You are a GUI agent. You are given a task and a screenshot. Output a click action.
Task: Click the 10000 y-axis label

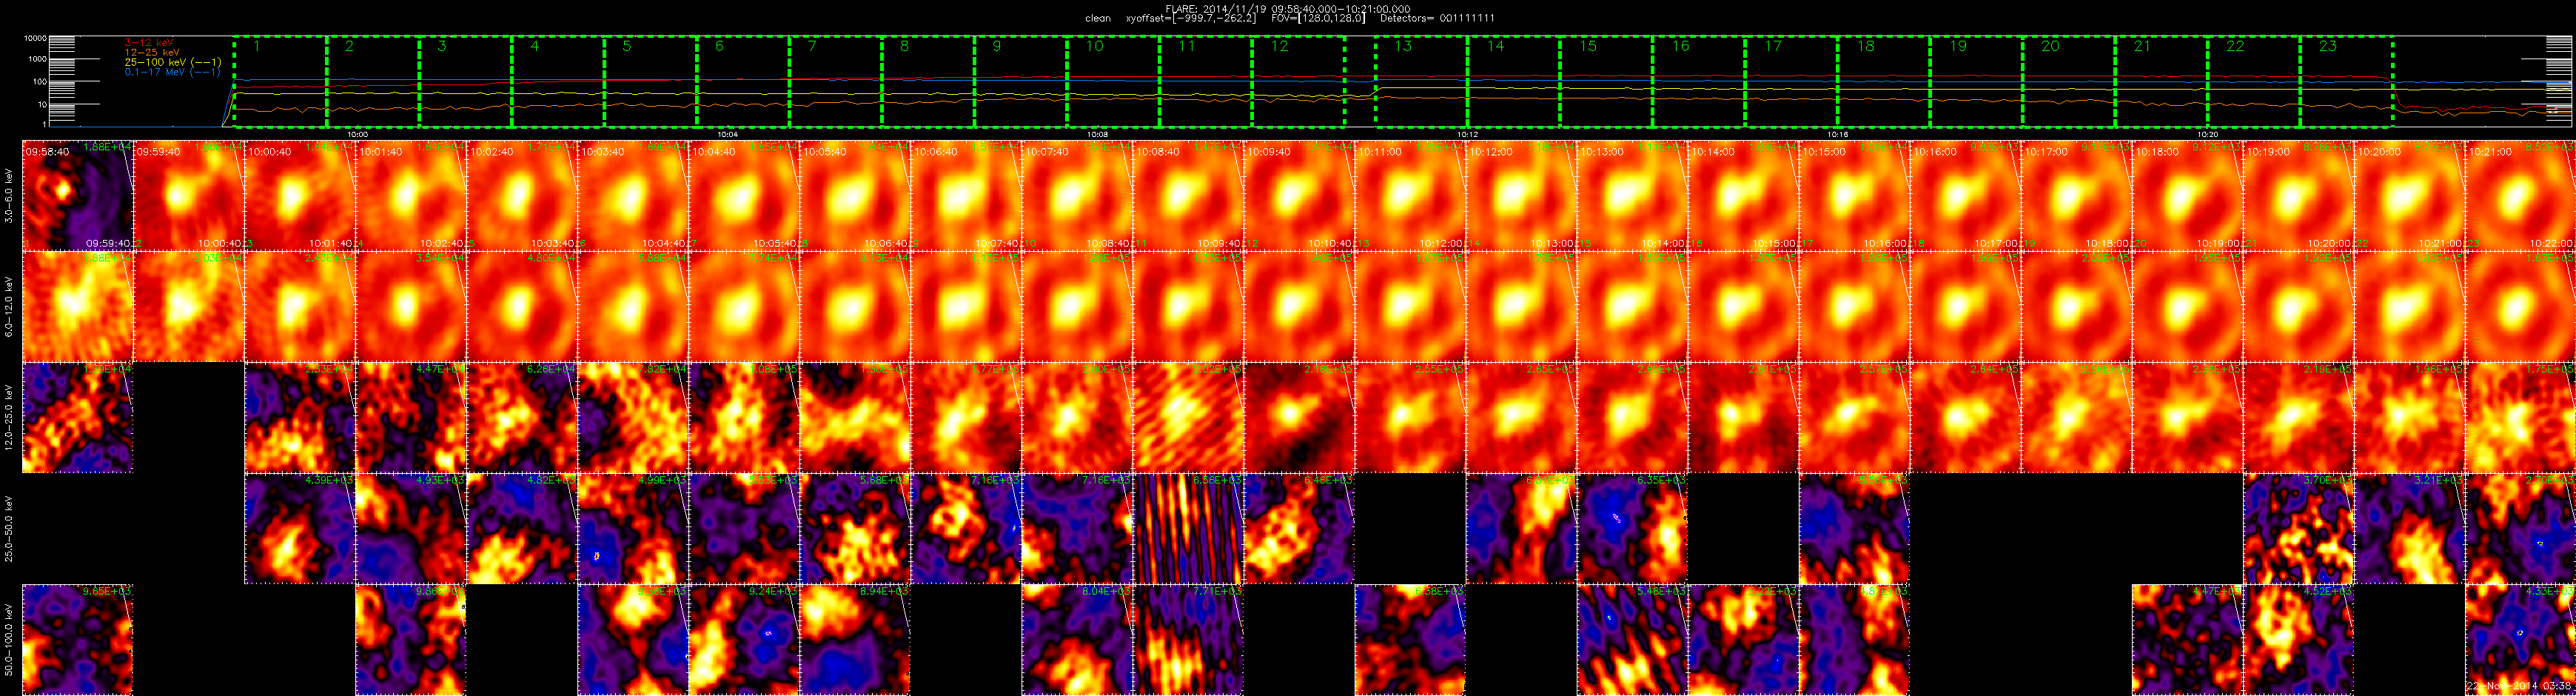[36, 38]
